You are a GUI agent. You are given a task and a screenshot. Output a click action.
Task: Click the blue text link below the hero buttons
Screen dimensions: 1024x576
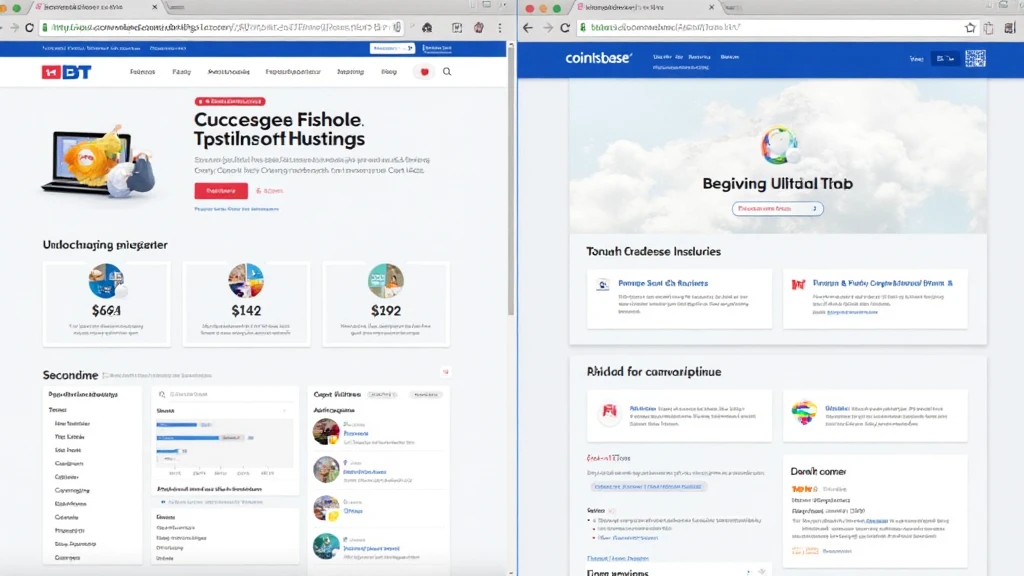click(x=236, y=209)
